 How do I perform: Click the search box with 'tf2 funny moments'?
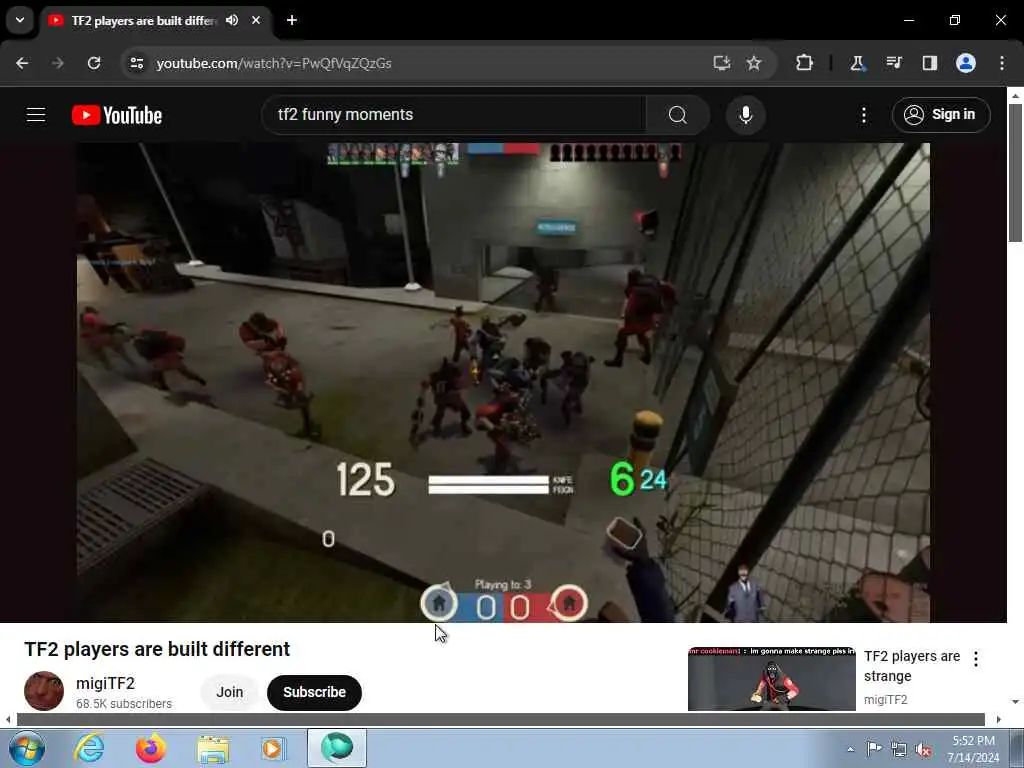(x=454, y=115)
